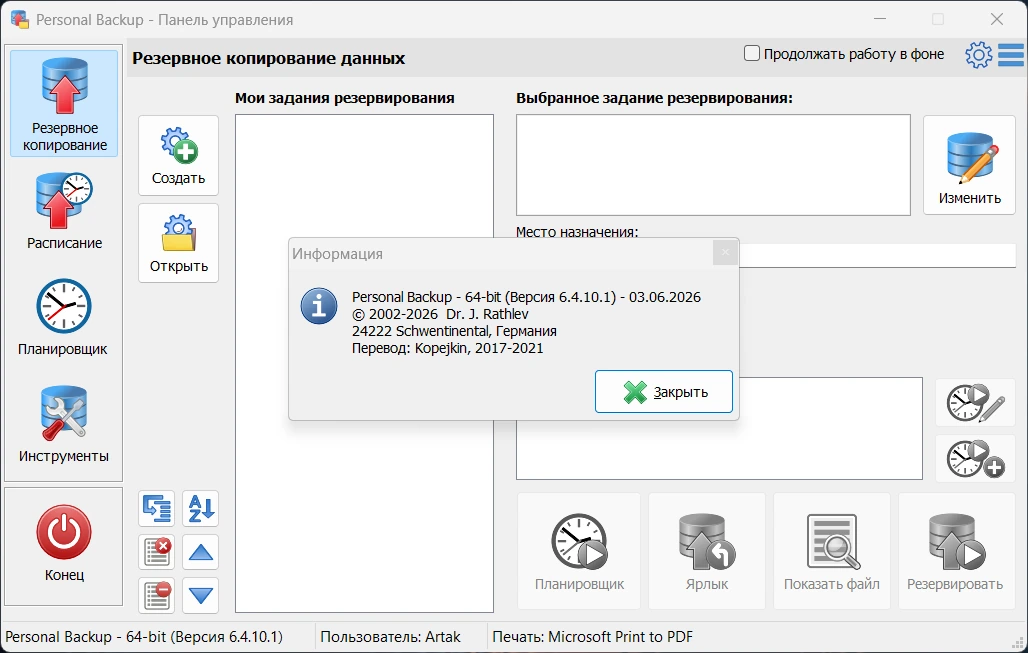Move task up with blue up arrow
Screen dimensions: 1028x653
coord(201,551)
